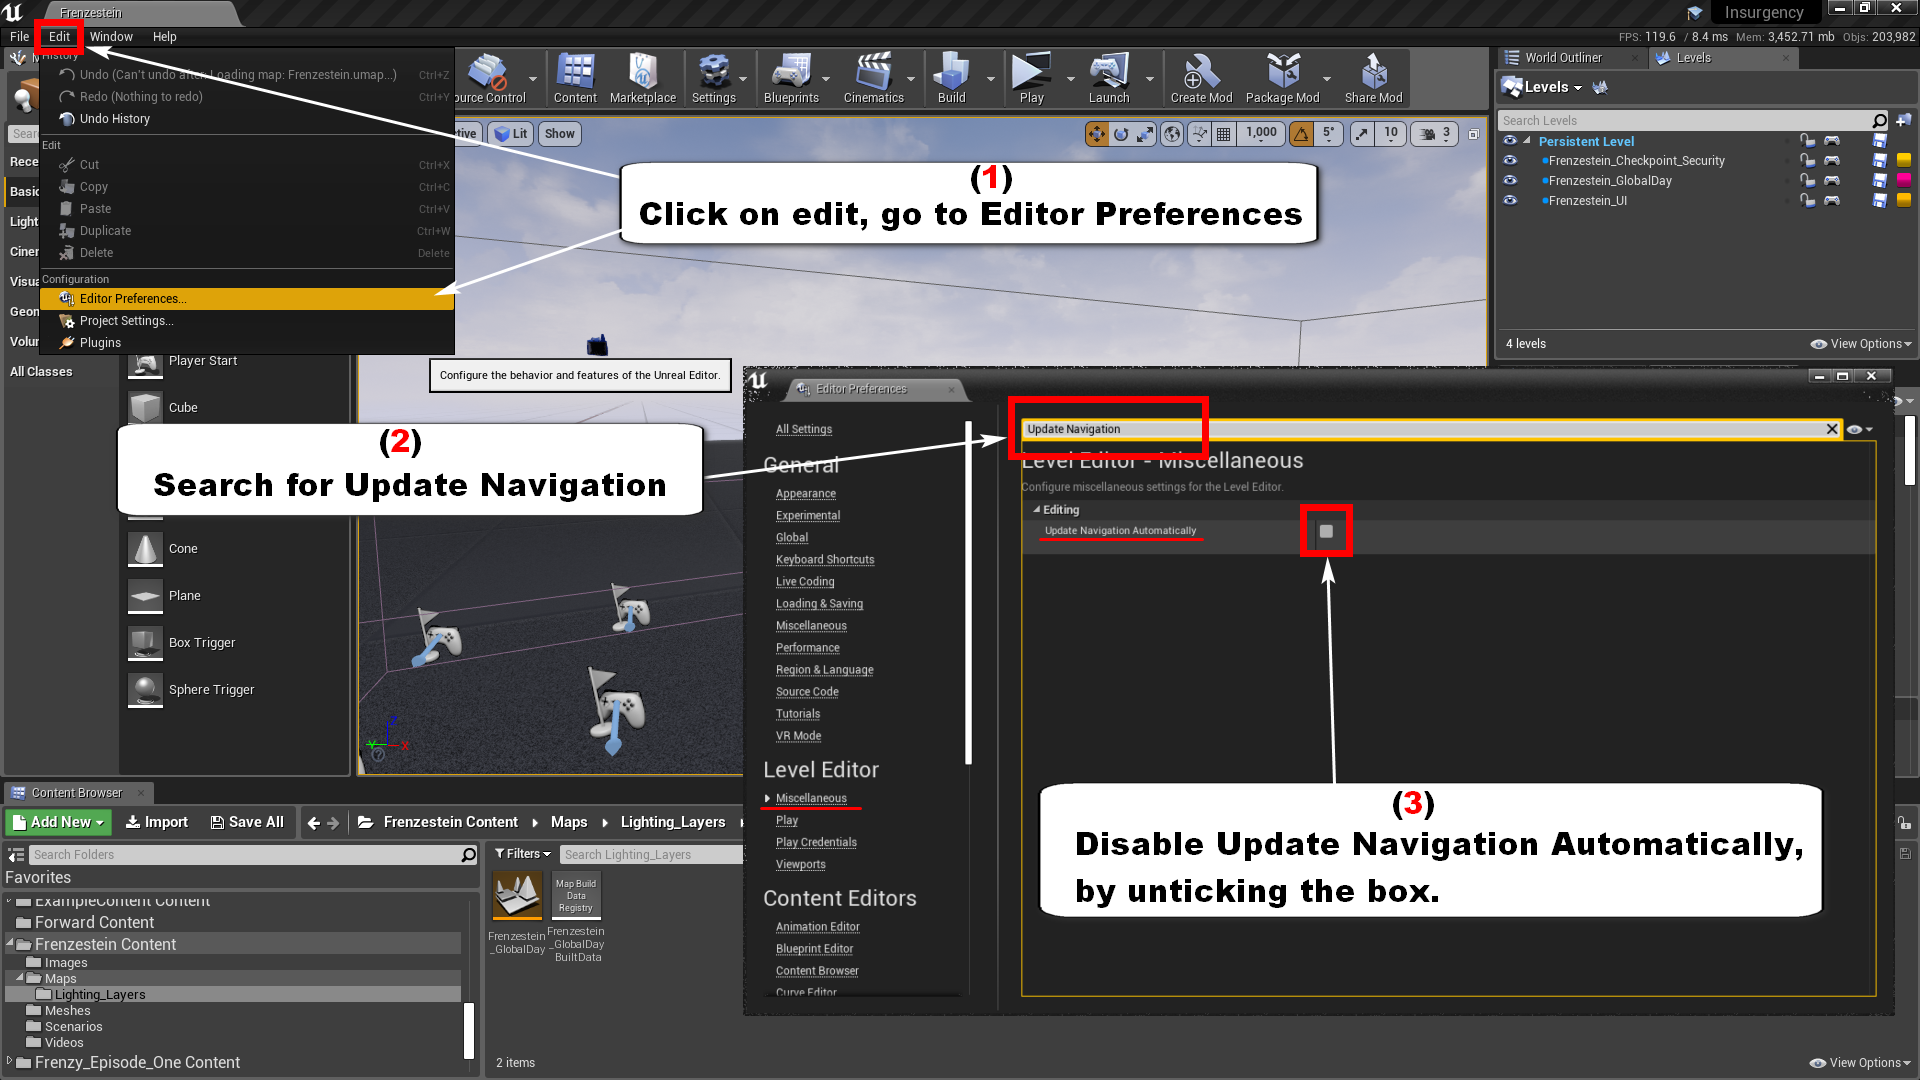The height and width of the screenshot is (1080, 1920).
Task: Click the save icon for Persistent Level
Action: pyautogui.click(x=1880, y=141)
